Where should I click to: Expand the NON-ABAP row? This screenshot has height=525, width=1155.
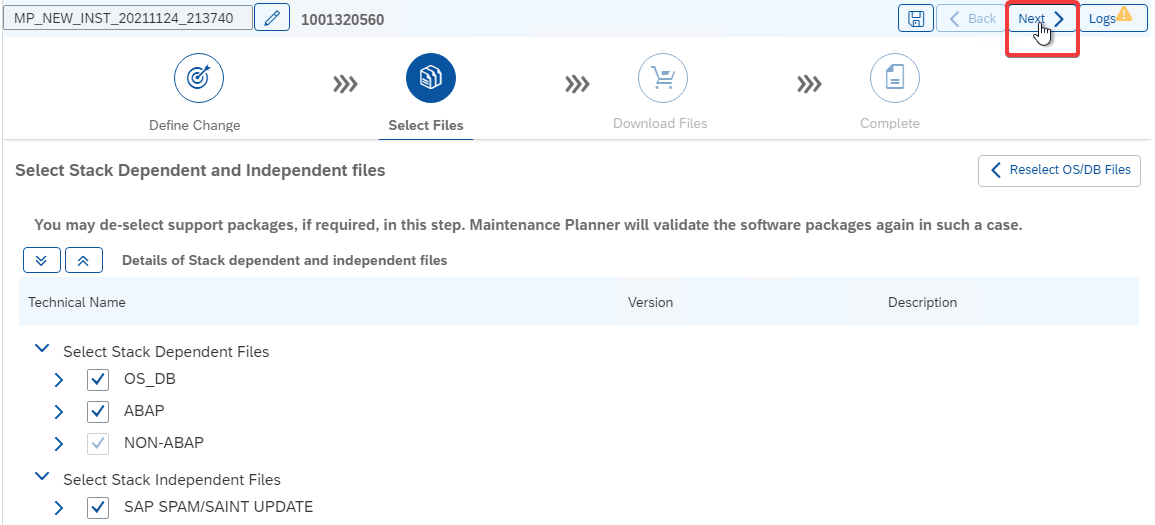tap(59, 444)
